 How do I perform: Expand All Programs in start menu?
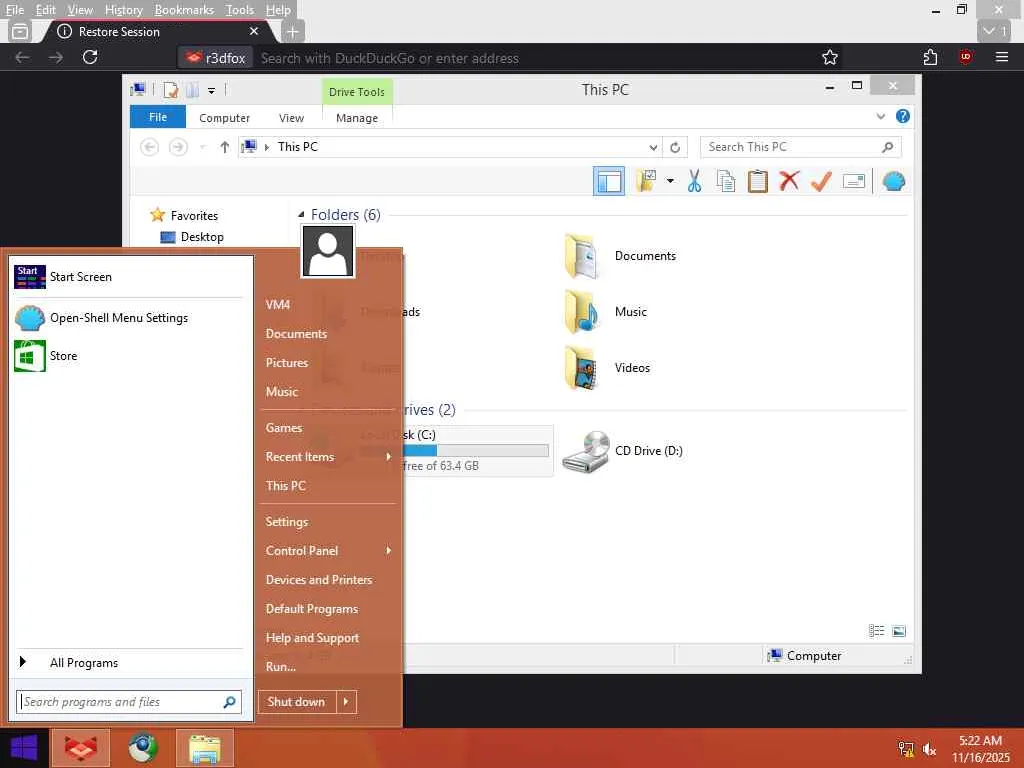click(x=129, y=663)
